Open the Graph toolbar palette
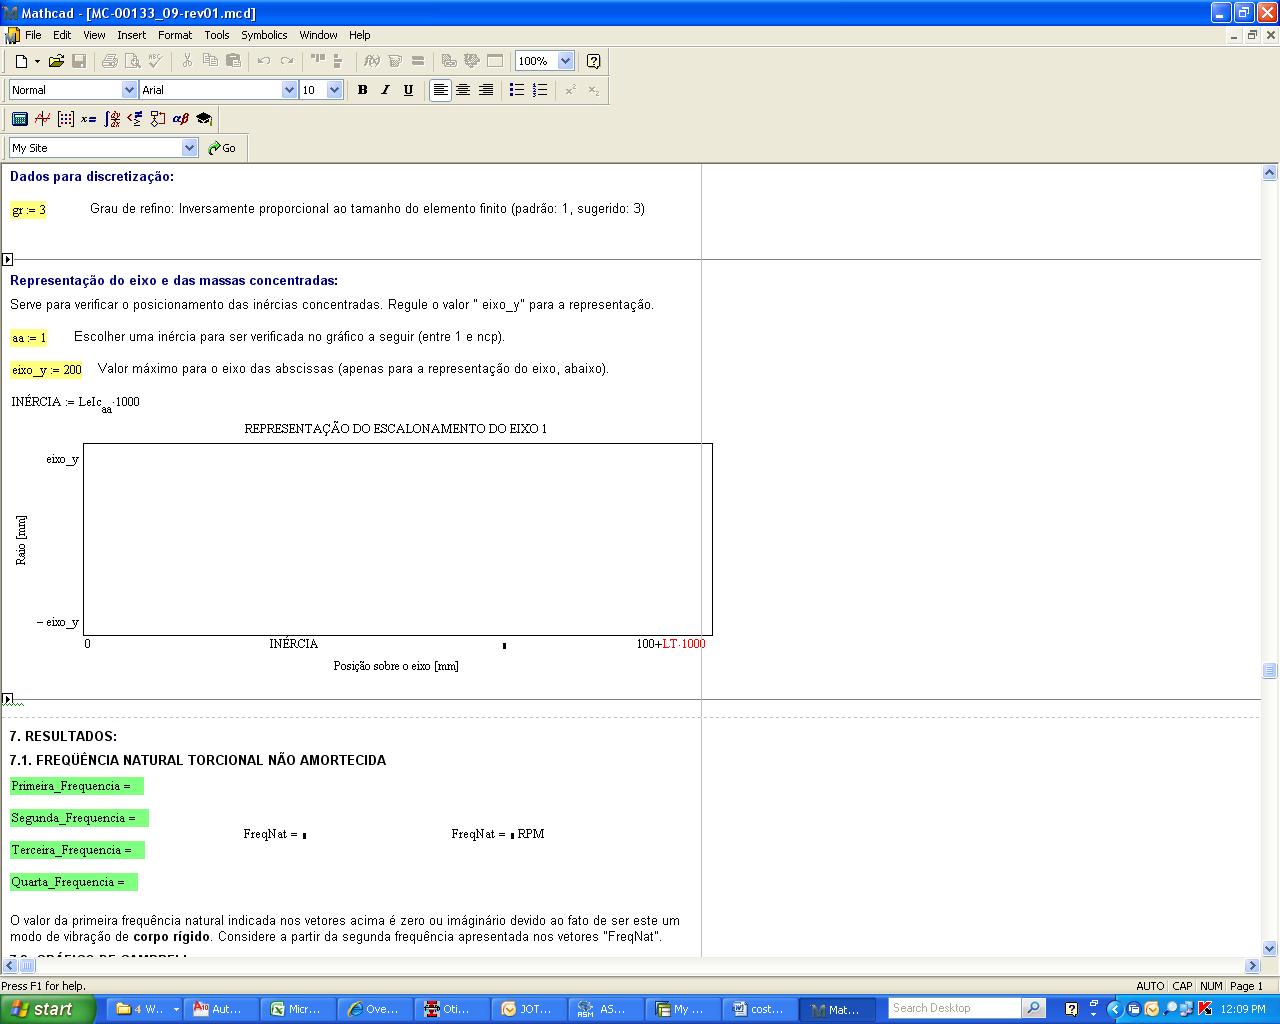1280x1024 pixels. (42, 119)
